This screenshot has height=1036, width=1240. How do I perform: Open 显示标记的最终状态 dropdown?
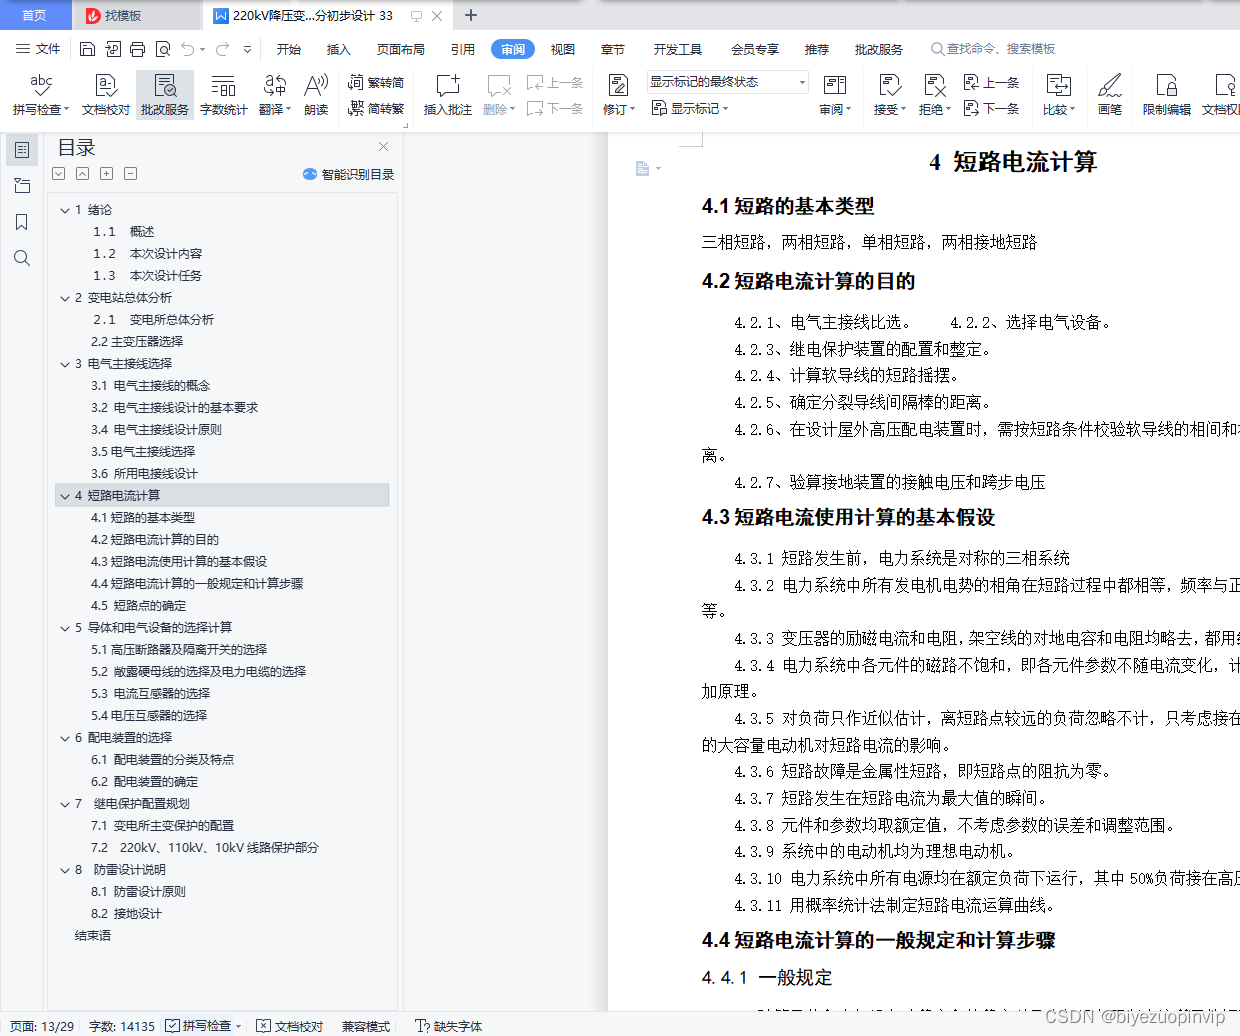click(727, 82)
